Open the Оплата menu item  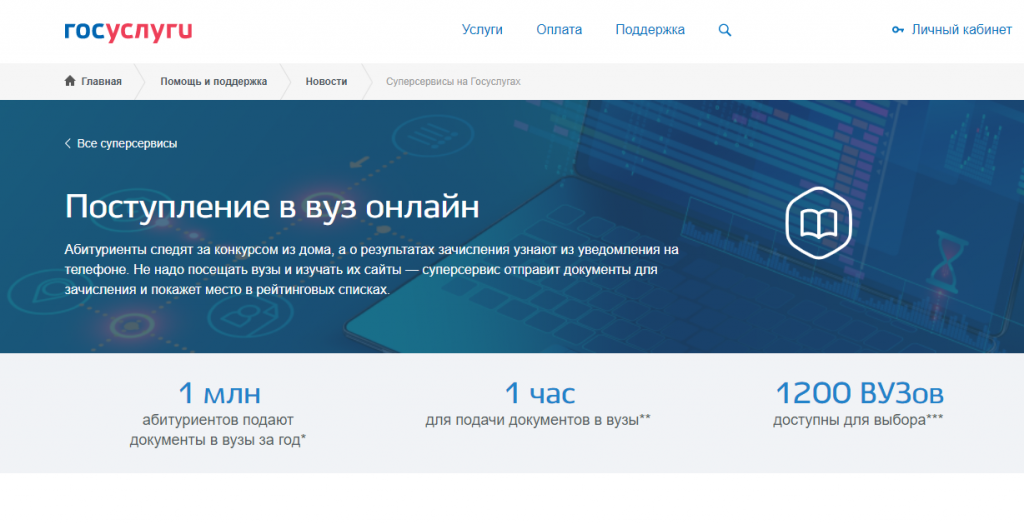(559, 30)
